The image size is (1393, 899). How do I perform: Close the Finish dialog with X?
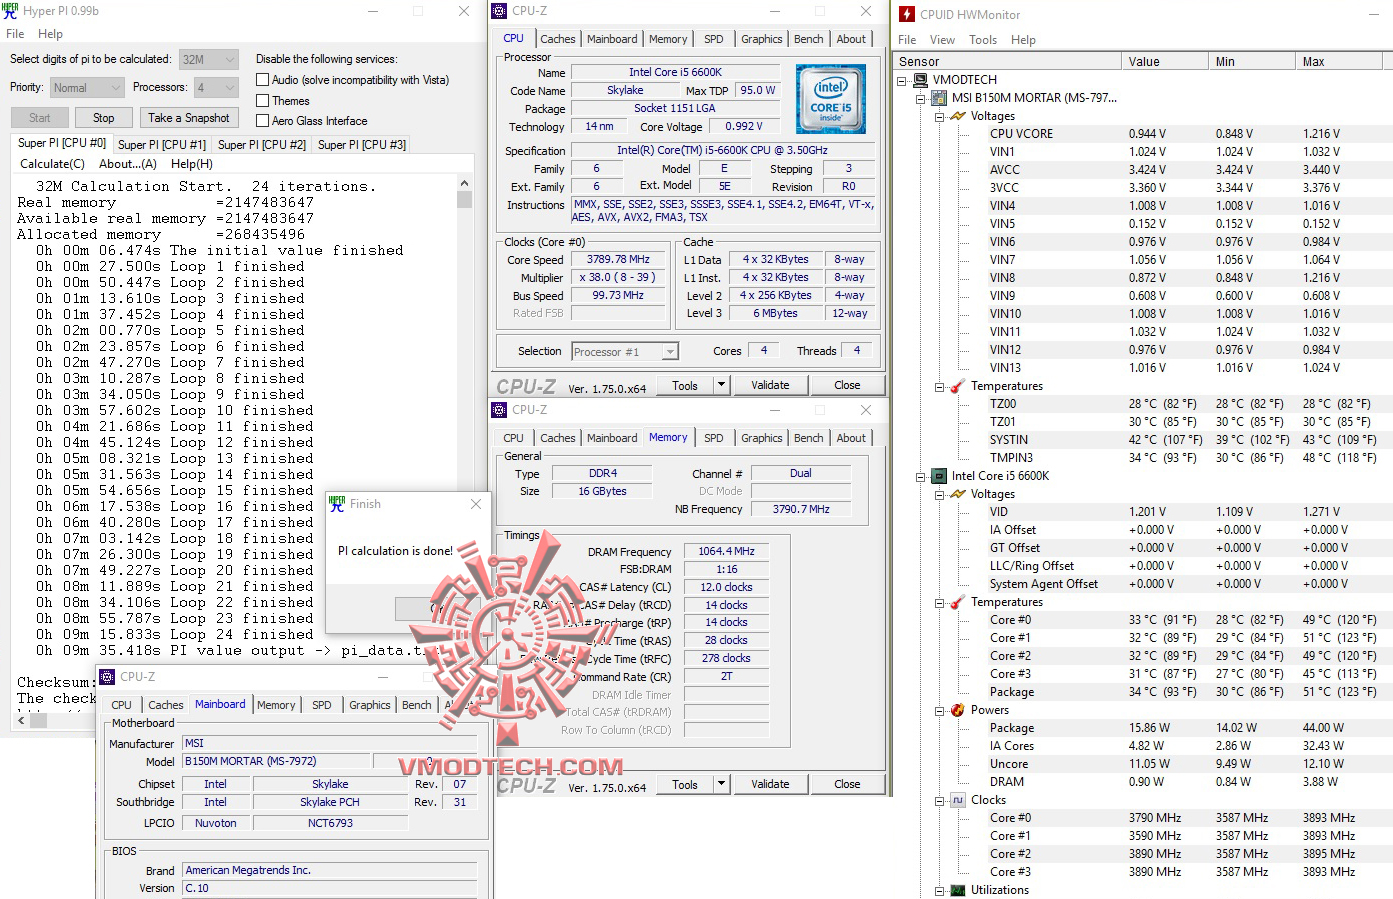(x=476, y=504)
